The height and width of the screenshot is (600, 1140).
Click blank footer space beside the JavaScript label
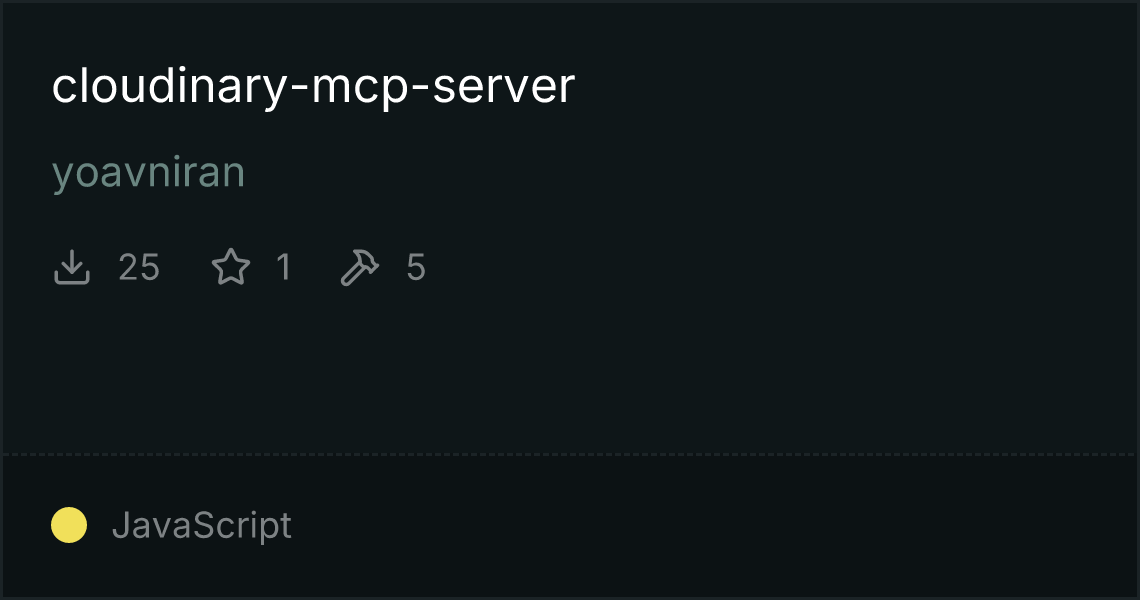712,527
